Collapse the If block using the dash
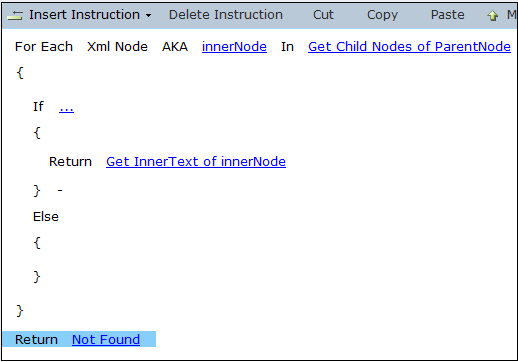Image resolution: width=518 pixels, height=362 pixels. pos(60,190)
